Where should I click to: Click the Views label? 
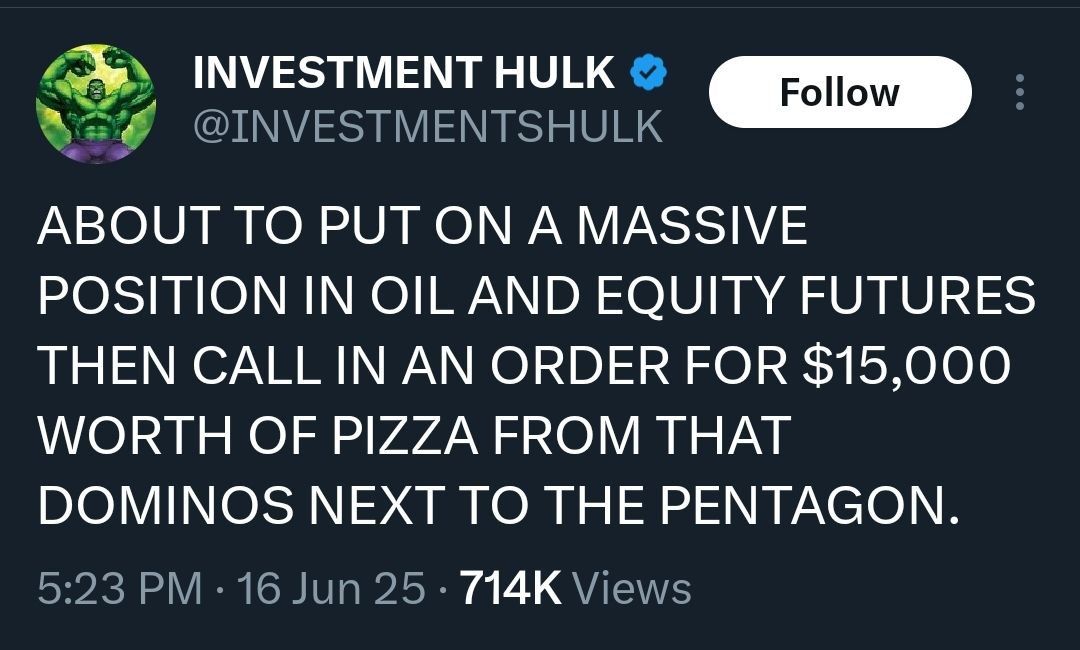632,589
